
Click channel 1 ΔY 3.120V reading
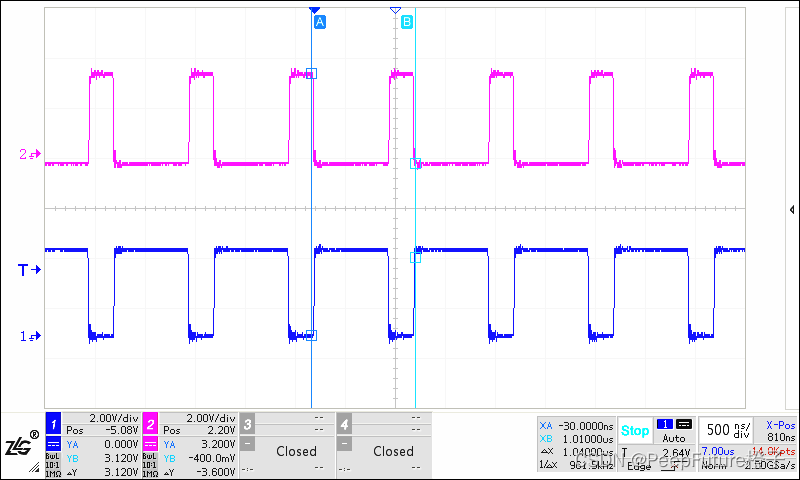103,472
